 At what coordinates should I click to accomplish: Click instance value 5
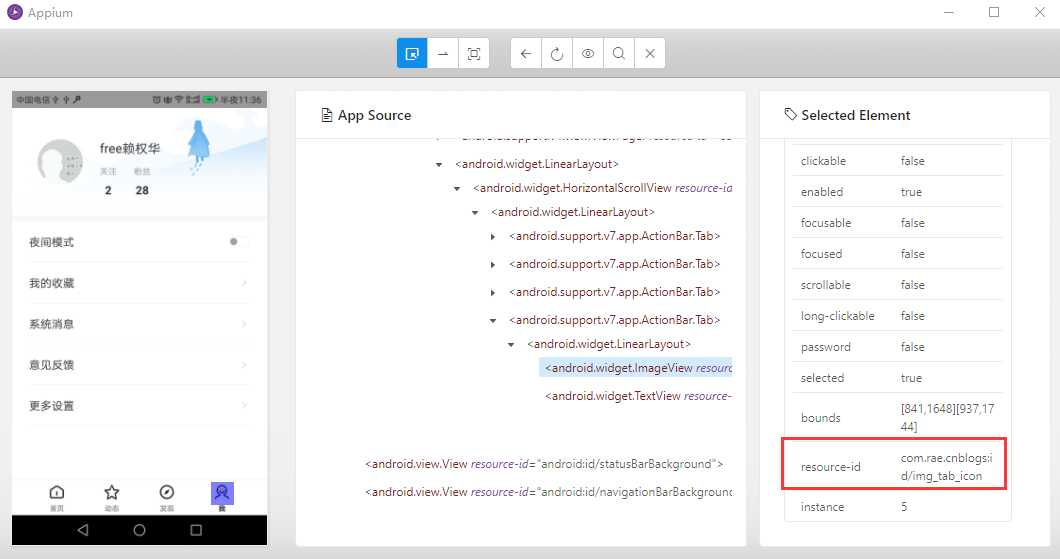click(904, 506)
